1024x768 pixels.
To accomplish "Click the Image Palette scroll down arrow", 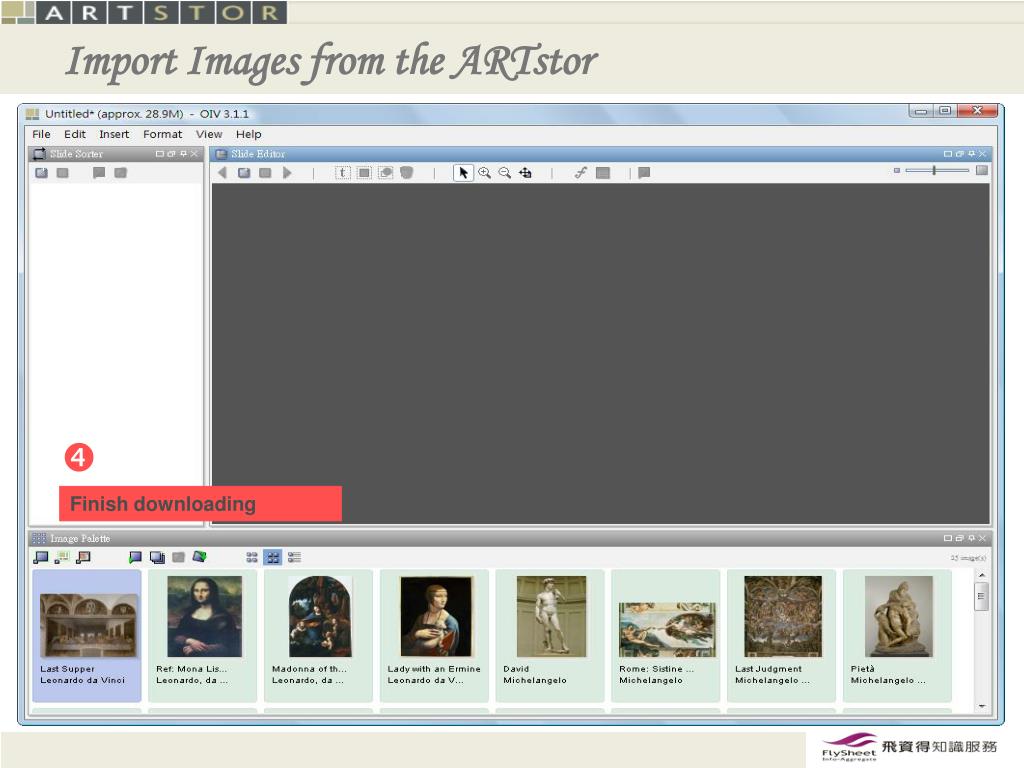I will point(982,707).
